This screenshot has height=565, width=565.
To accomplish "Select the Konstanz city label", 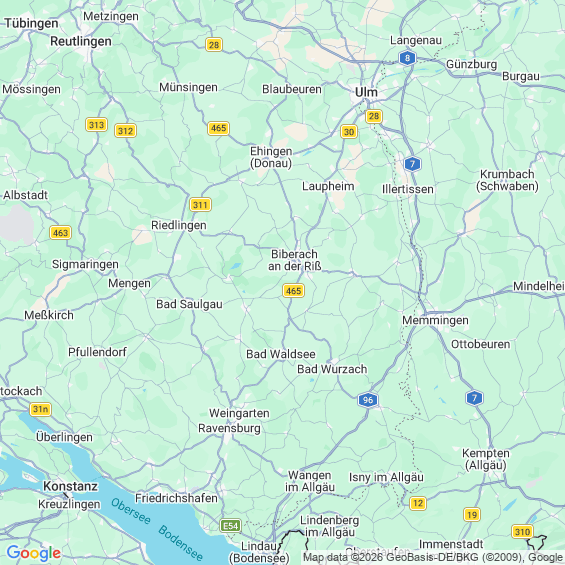I will point(70,486).
